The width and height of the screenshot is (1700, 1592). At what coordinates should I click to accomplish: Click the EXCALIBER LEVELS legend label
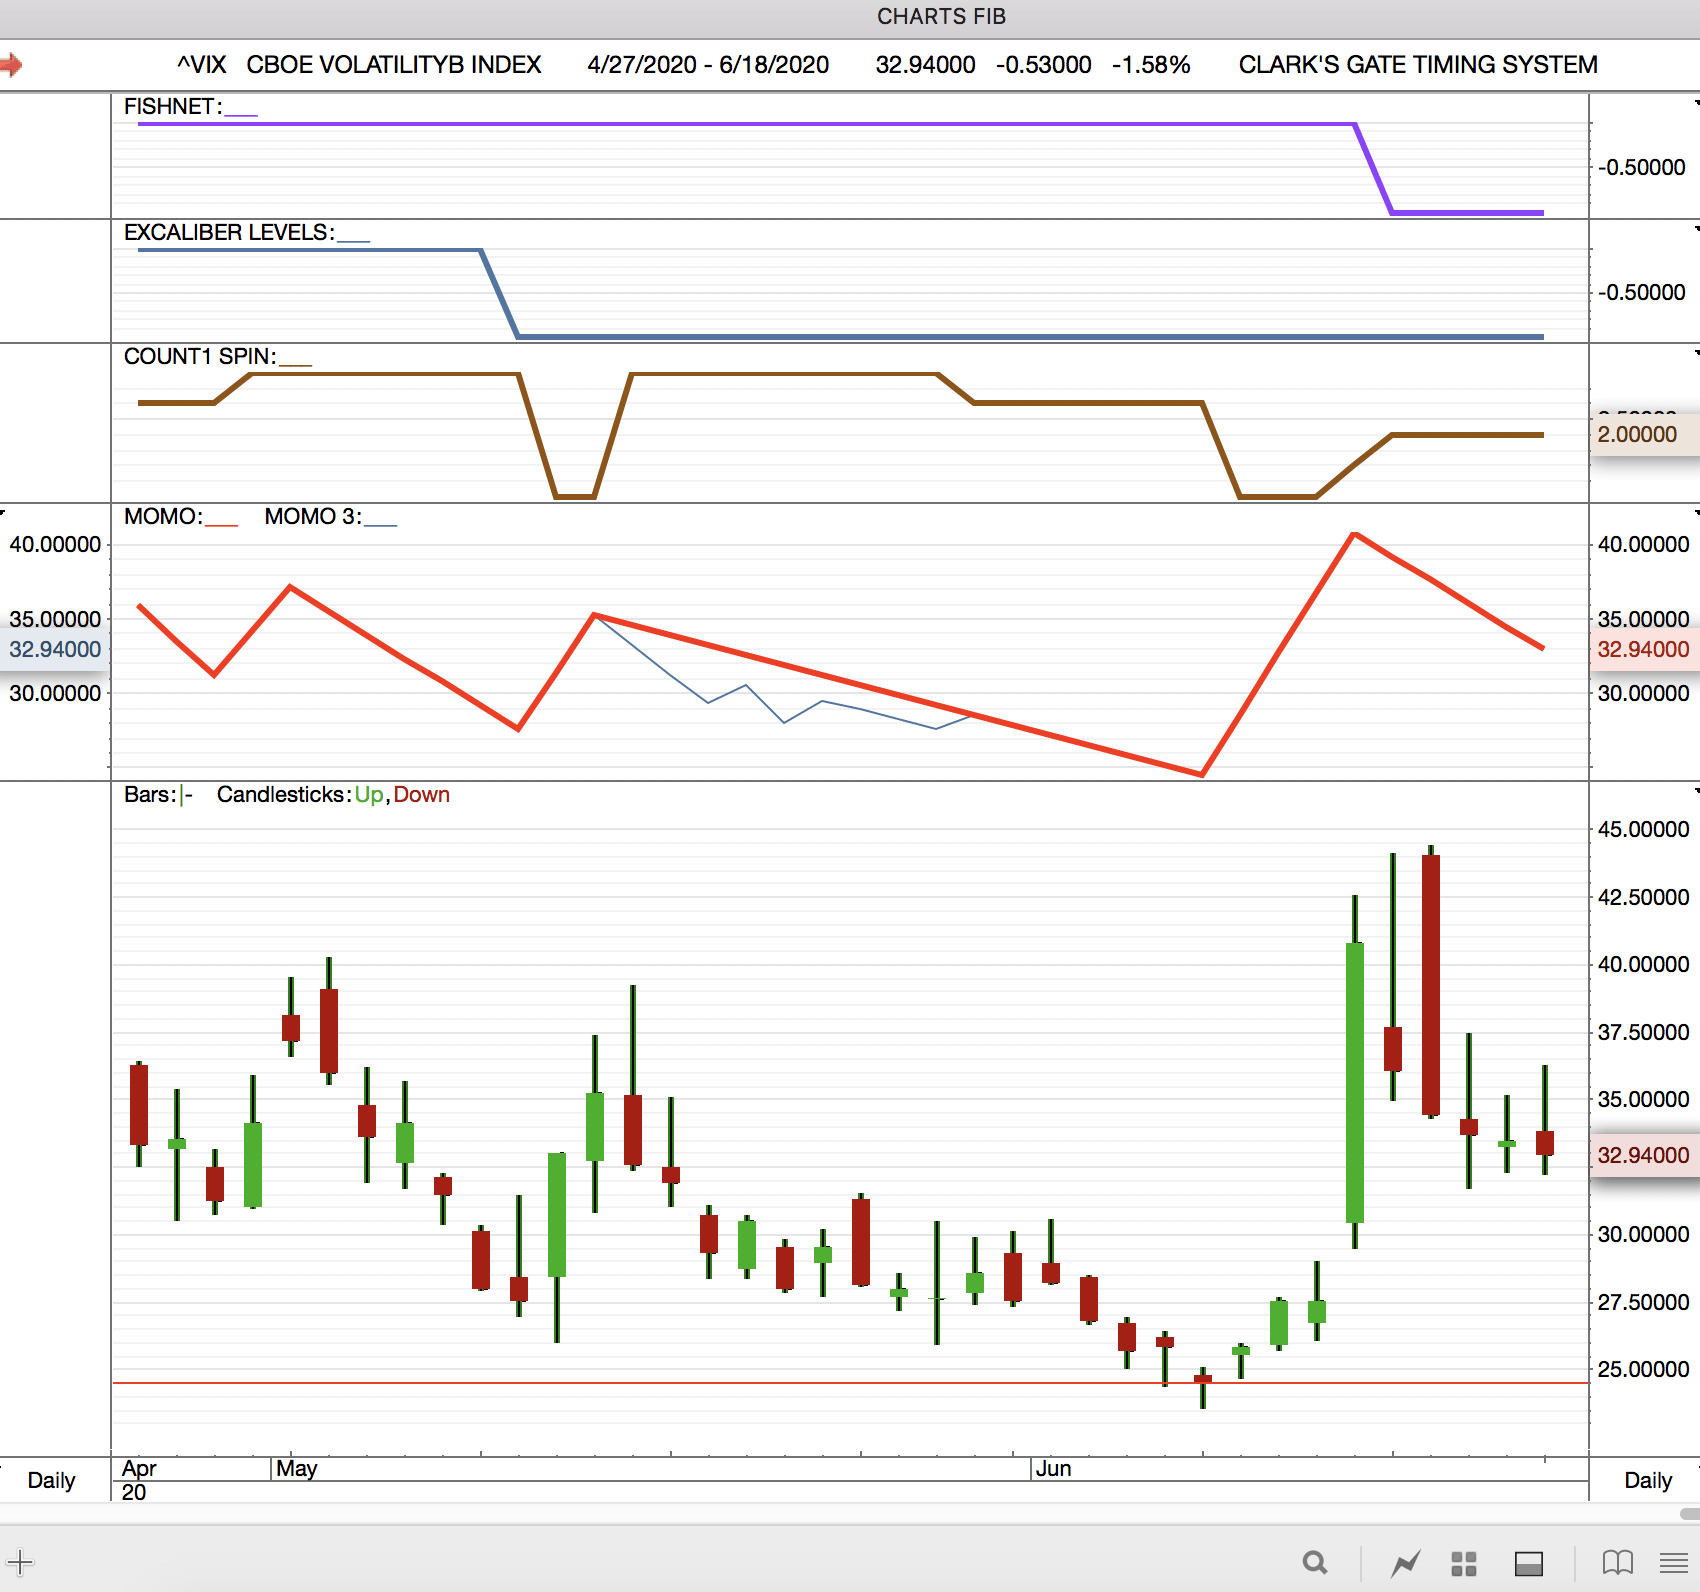pyautogui.click(x=229, y=232)
